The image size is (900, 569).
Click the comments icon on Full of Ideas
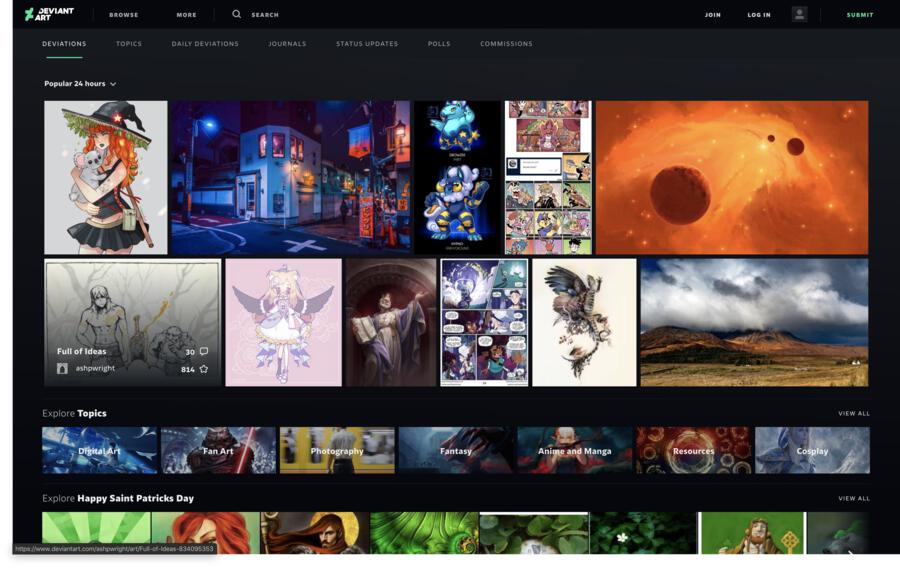(x=204, y=351)
